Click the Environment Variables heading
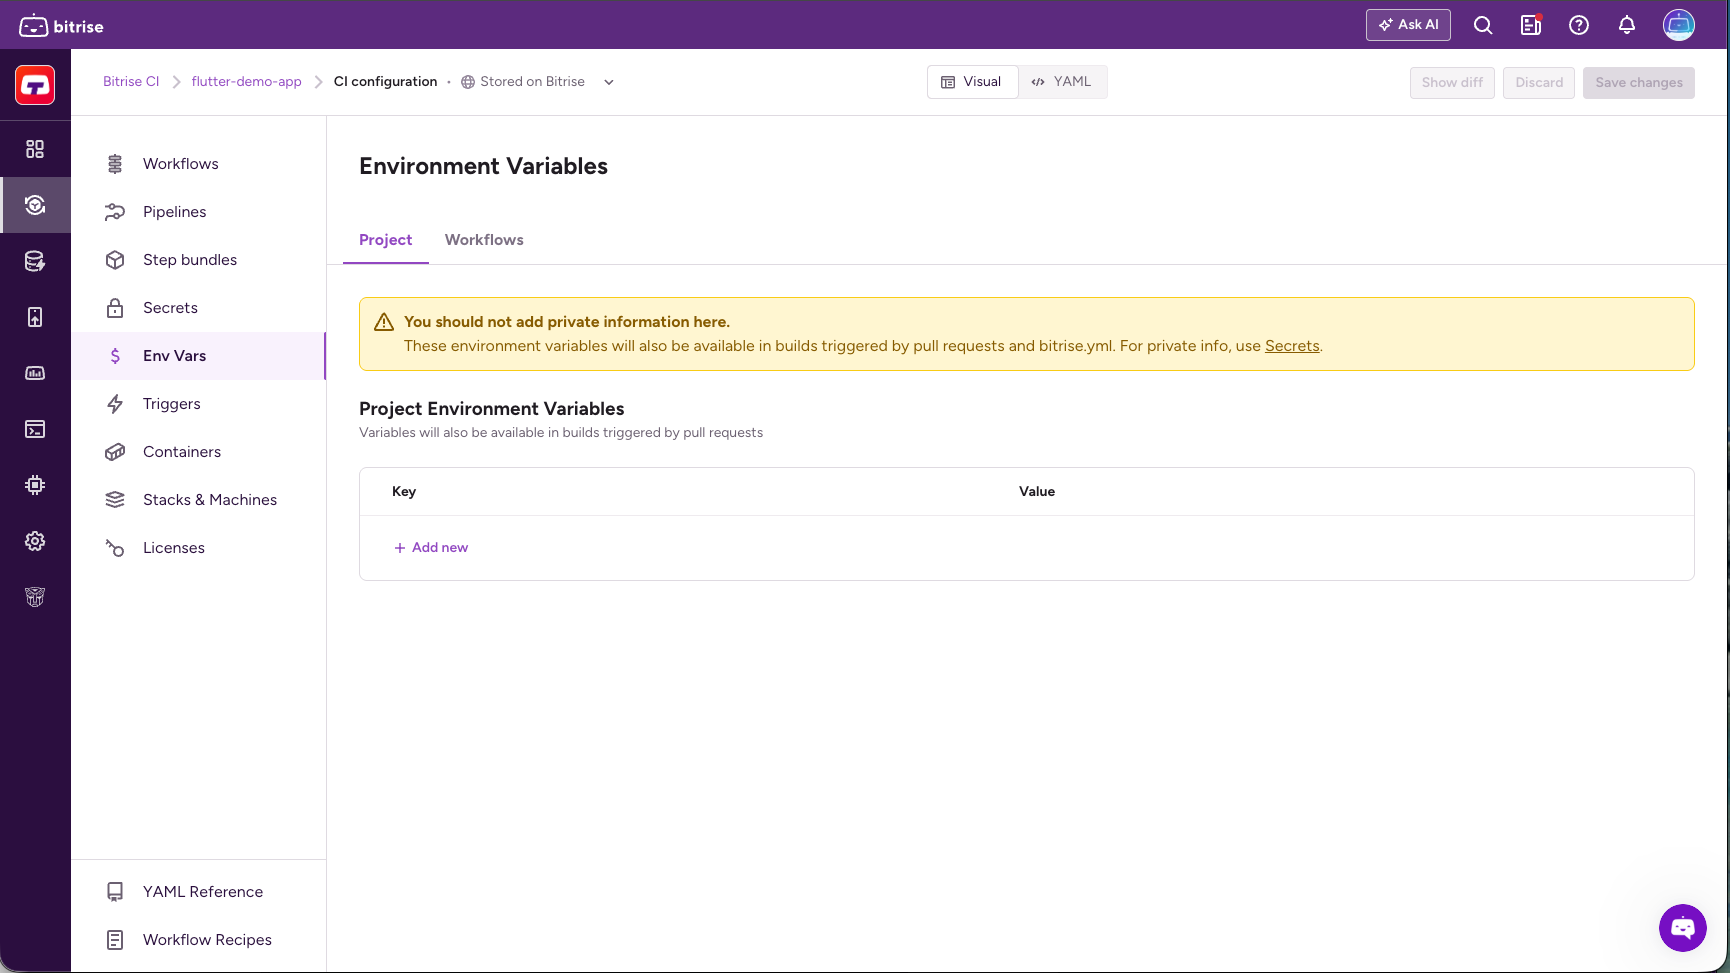 pyautogui.click(x=483, y=166)
